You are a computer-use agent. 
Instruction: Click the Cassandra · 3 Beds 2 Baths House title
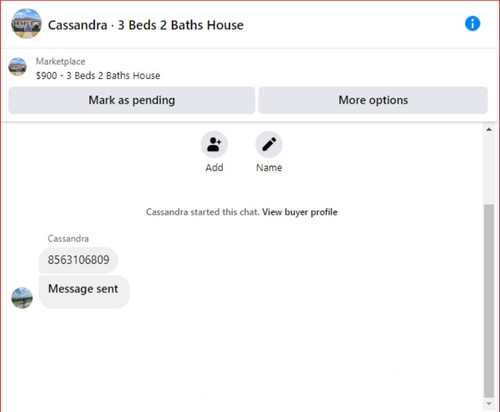click(x=146, y=25)
